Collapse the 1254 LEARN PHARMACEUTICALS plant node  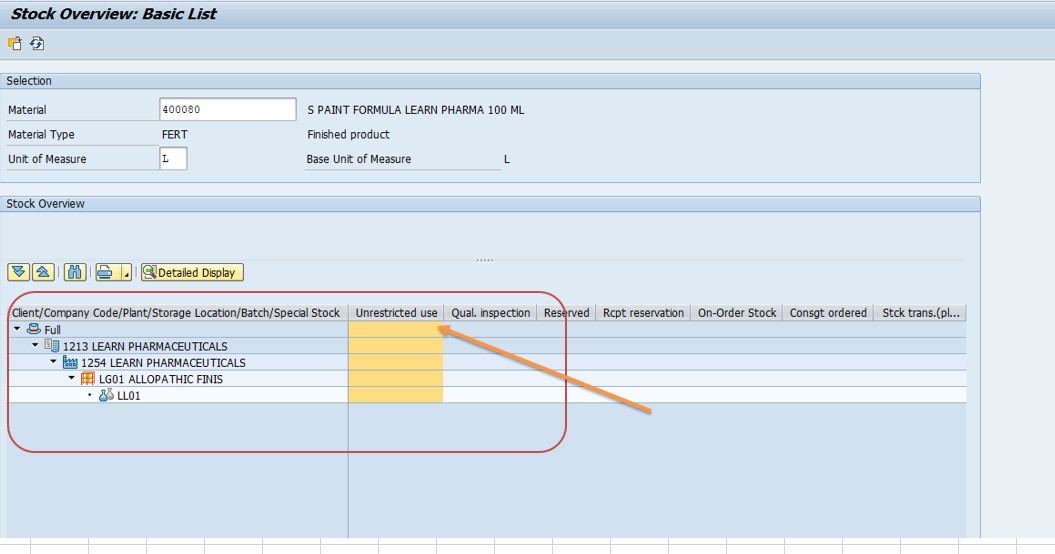click(53, 361)
